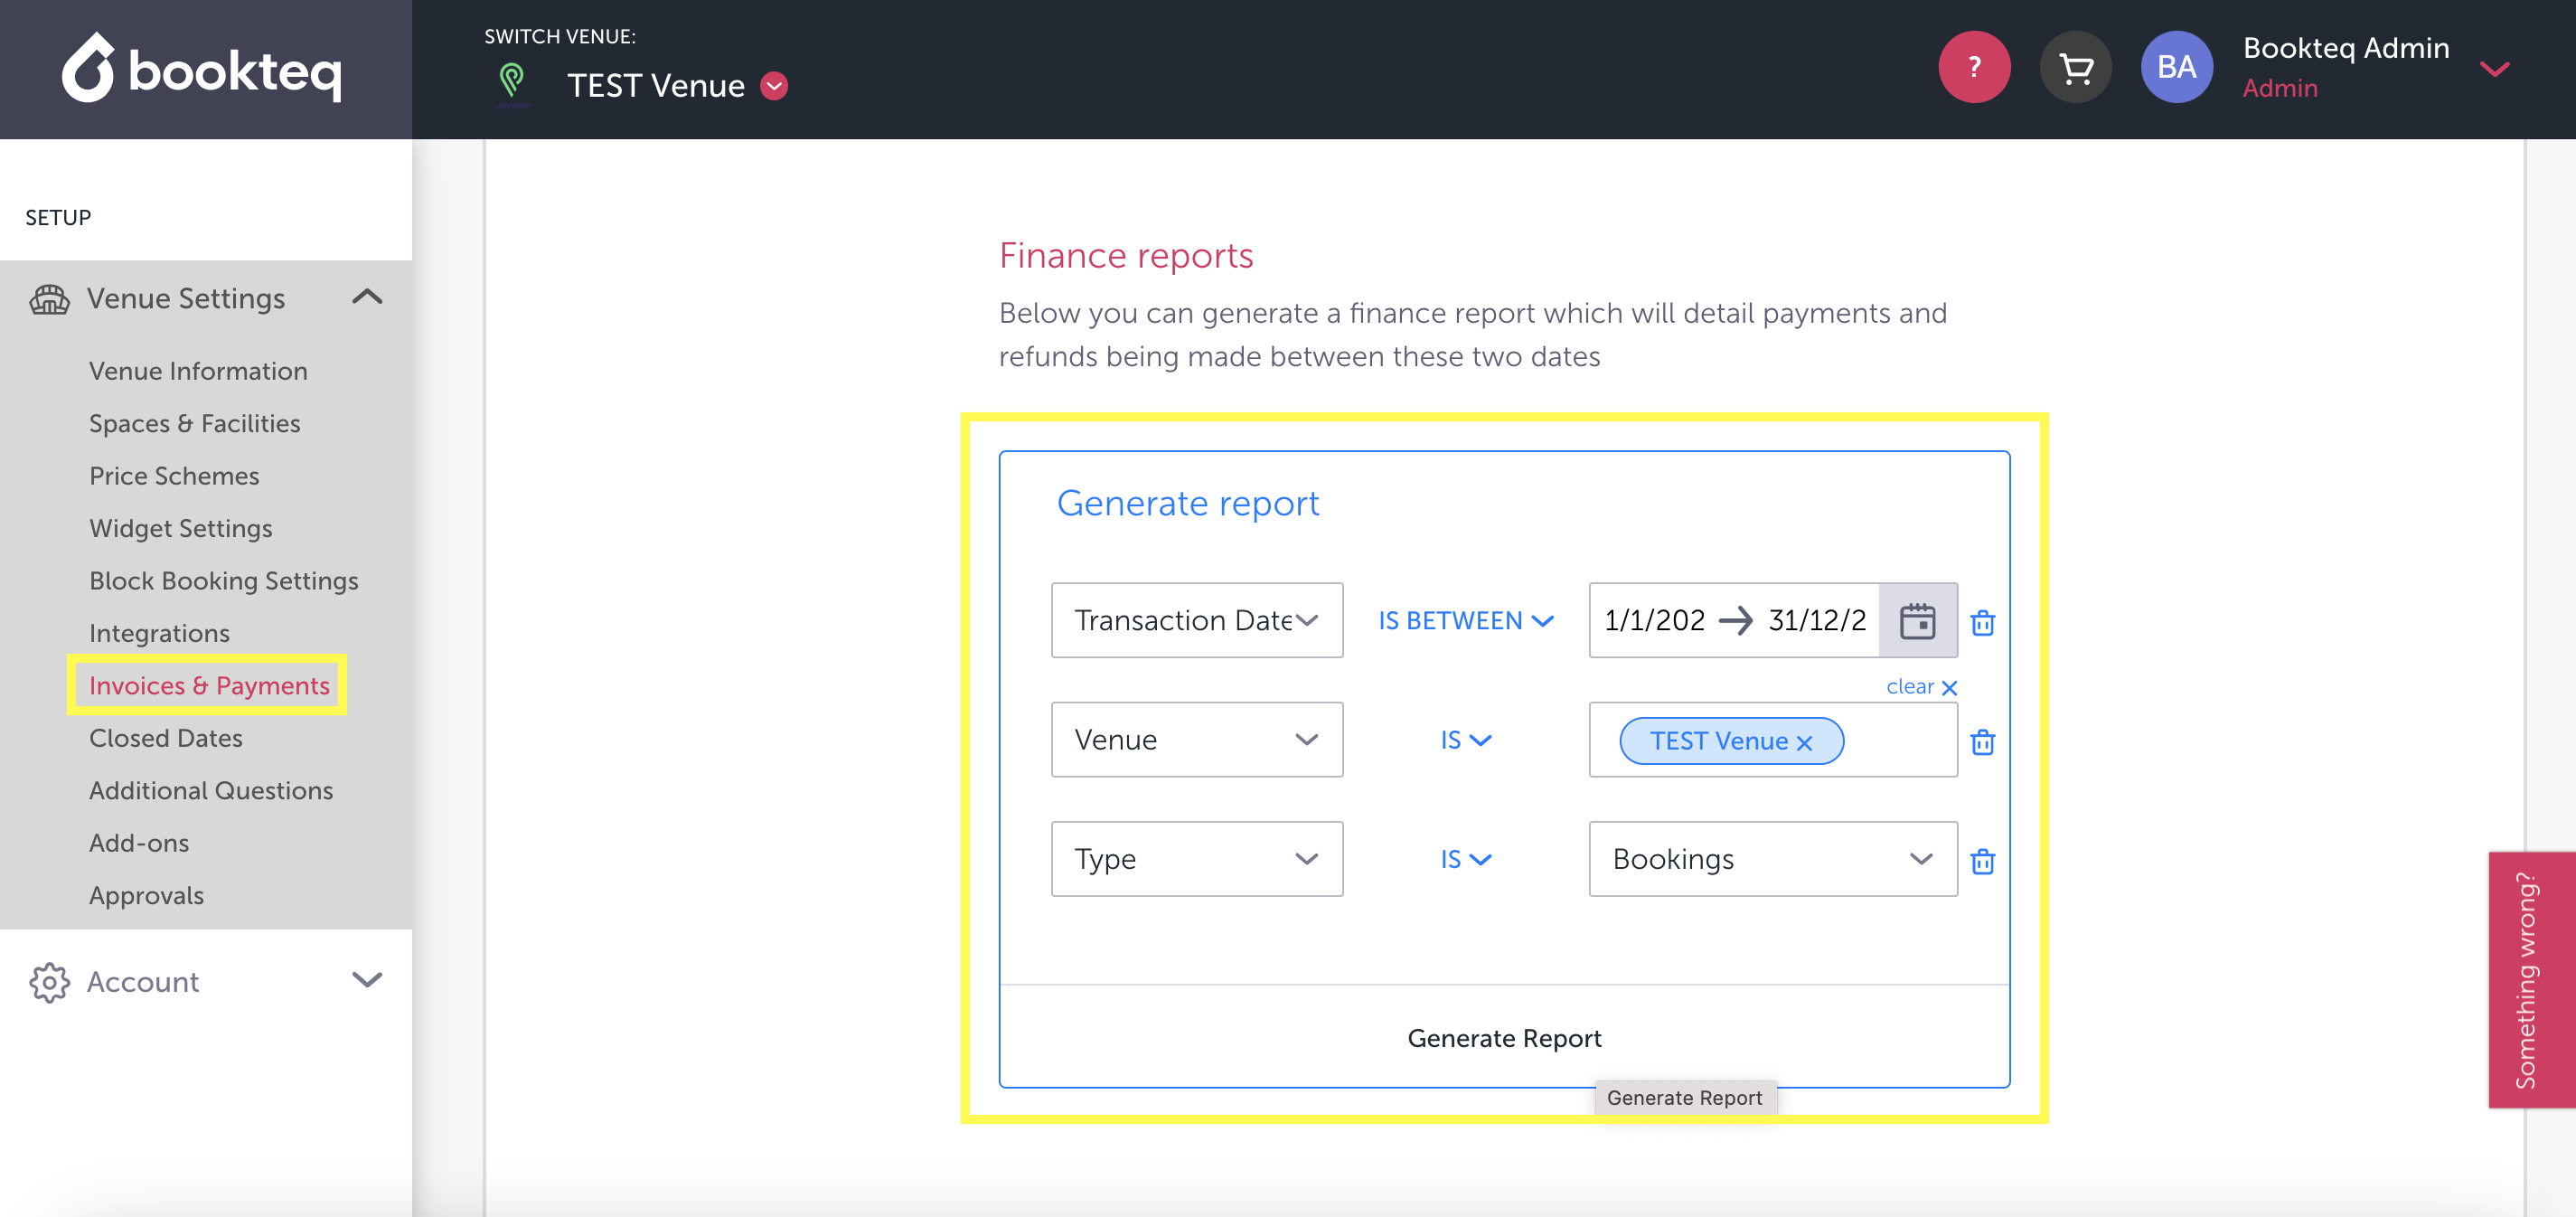Screen dimensions: 2576x1217
Task: Expand the Account section
Action: (x=367, y=980)
